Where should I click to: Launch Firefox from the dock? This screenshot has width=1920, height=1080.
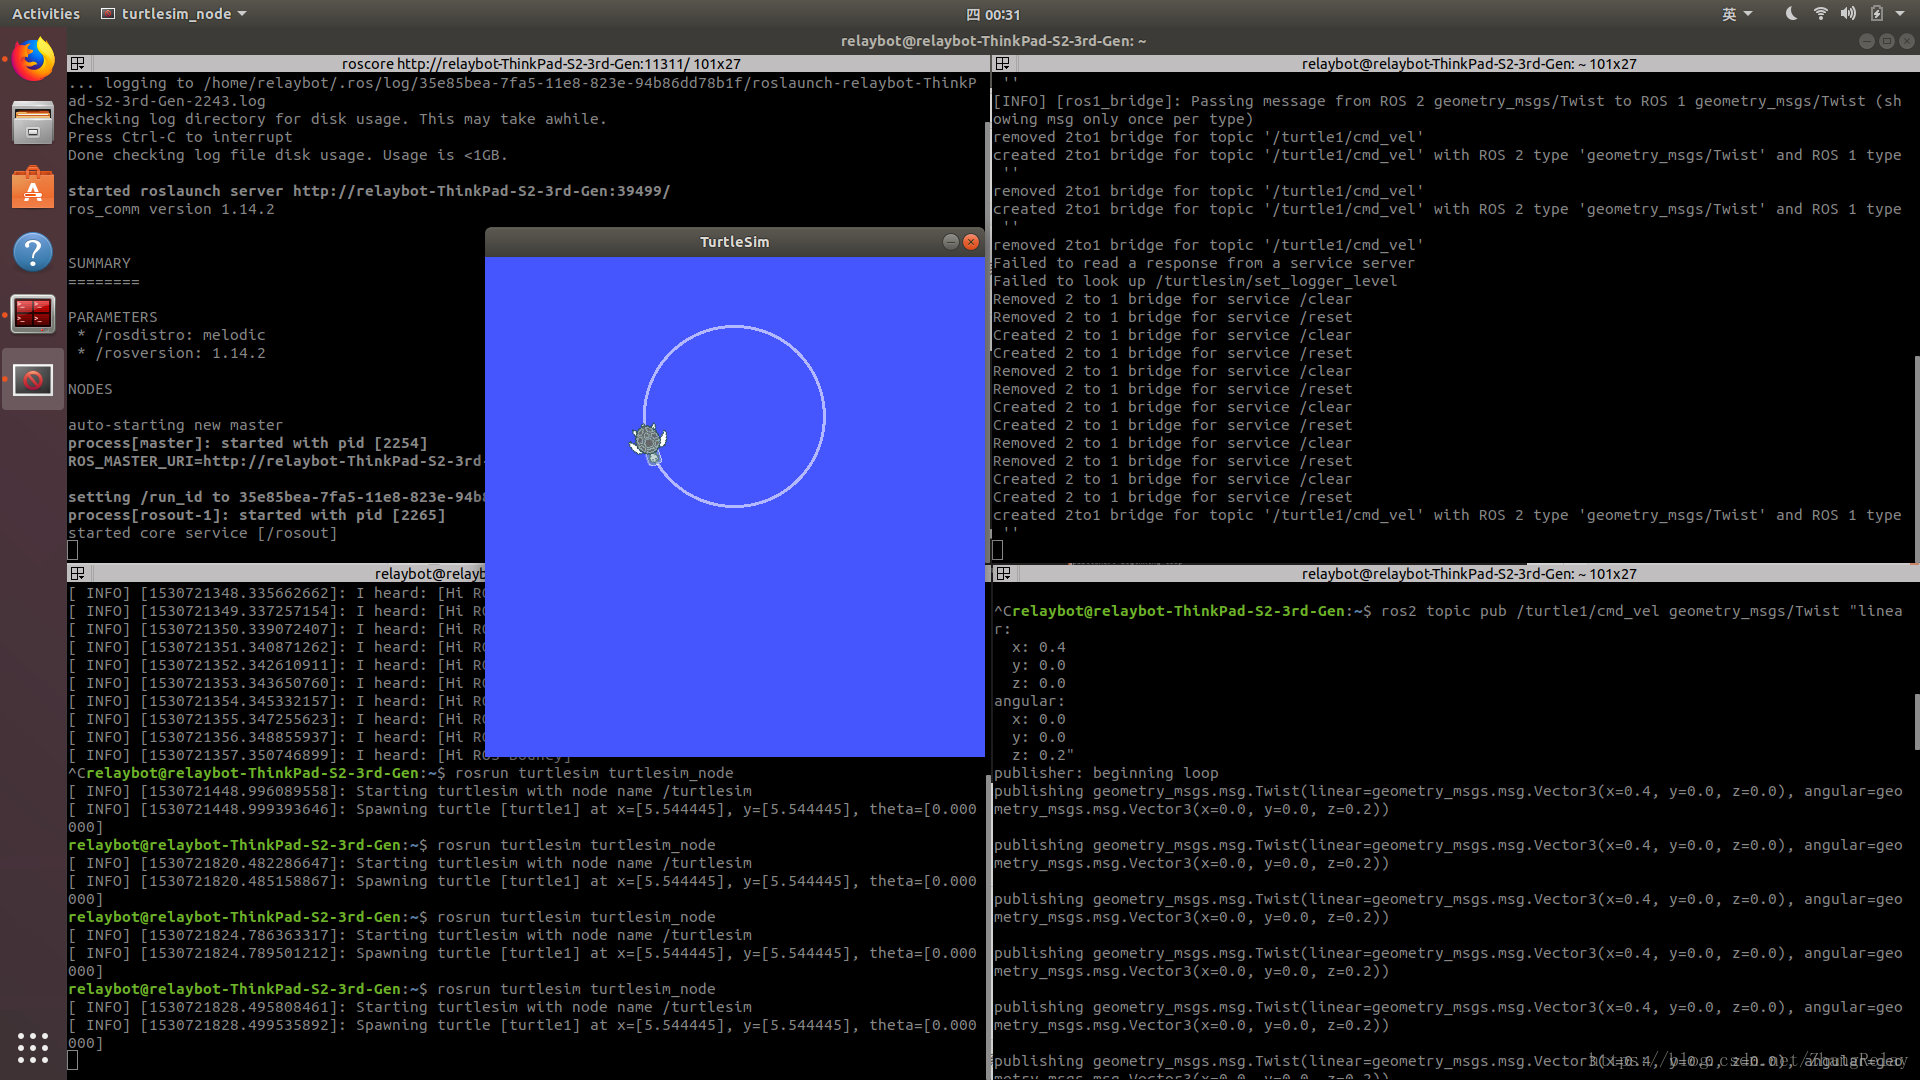(x=33, y=60)
